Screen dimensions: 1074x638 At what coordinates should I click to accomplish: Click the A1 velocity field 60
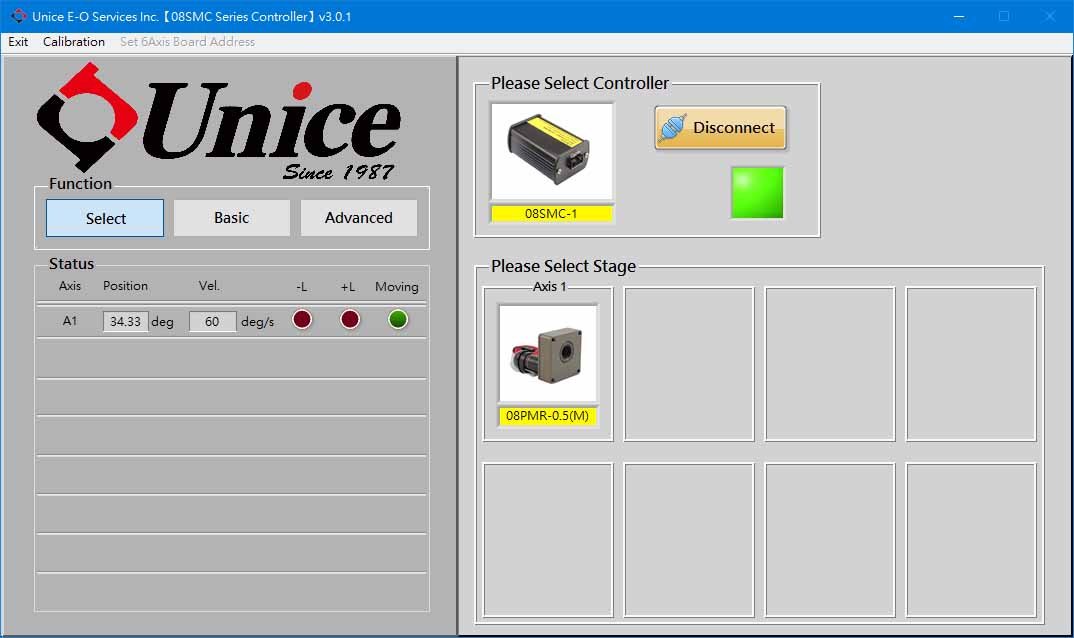tap(212, 321)
